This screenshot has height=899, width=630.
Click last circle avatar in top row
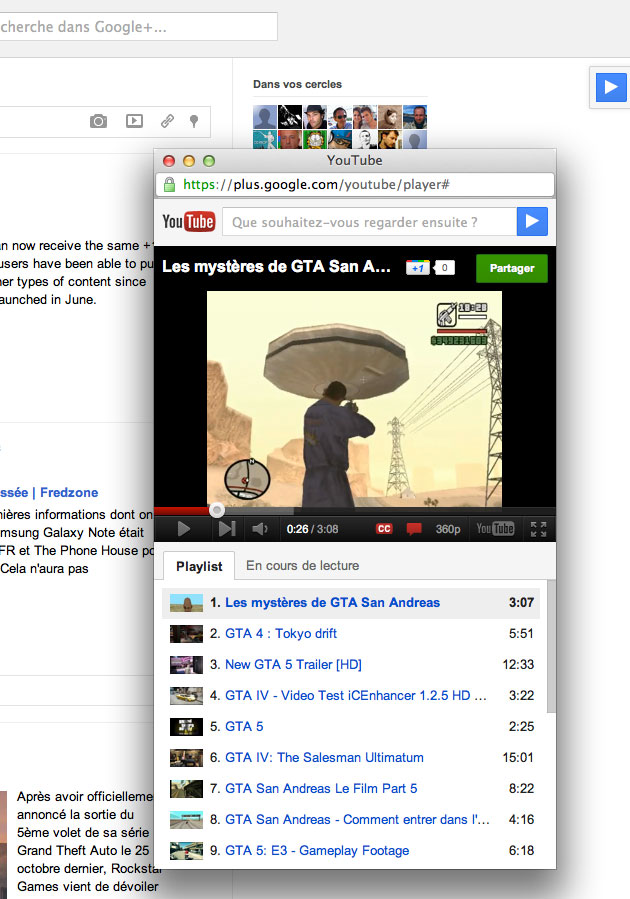[415, 117]
